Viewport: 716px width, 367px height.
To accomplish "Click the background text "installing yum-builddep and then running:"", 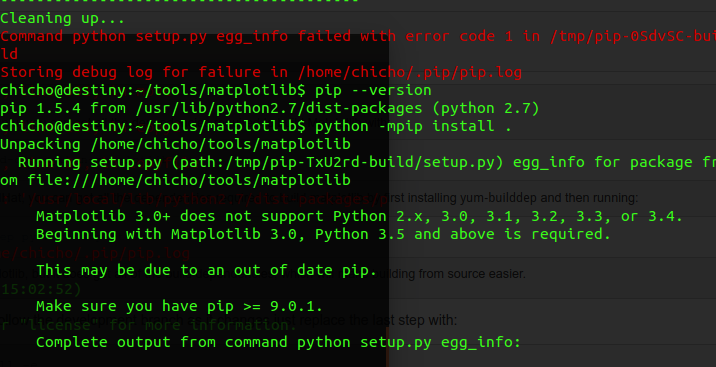I will 518,198.
